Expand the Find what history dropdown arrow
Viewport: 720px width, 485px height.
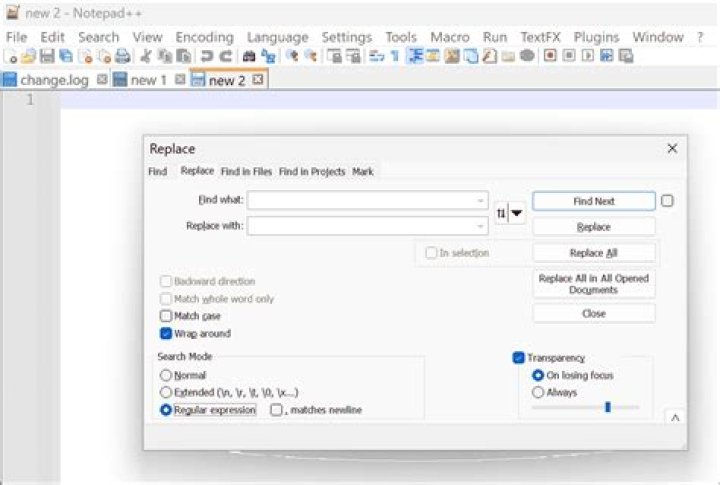pos(480,201)
